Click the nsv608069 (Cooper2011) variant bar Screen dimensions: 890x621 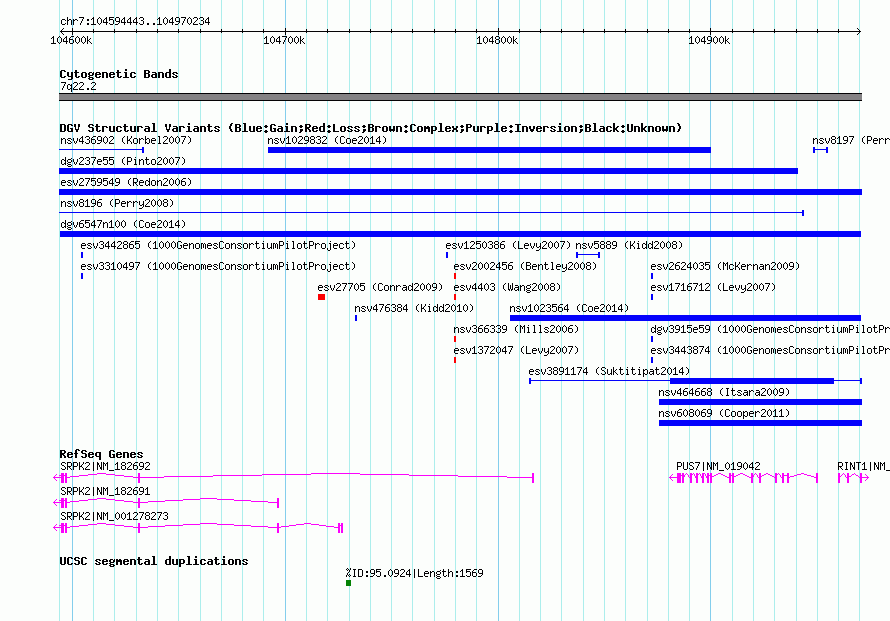(x=760, y=423)
